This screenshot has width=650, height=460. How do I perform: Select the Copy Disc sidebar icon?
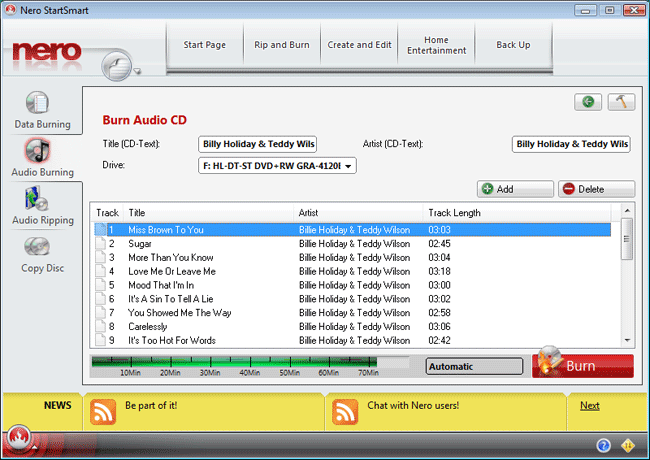click(x=39, y=248)
